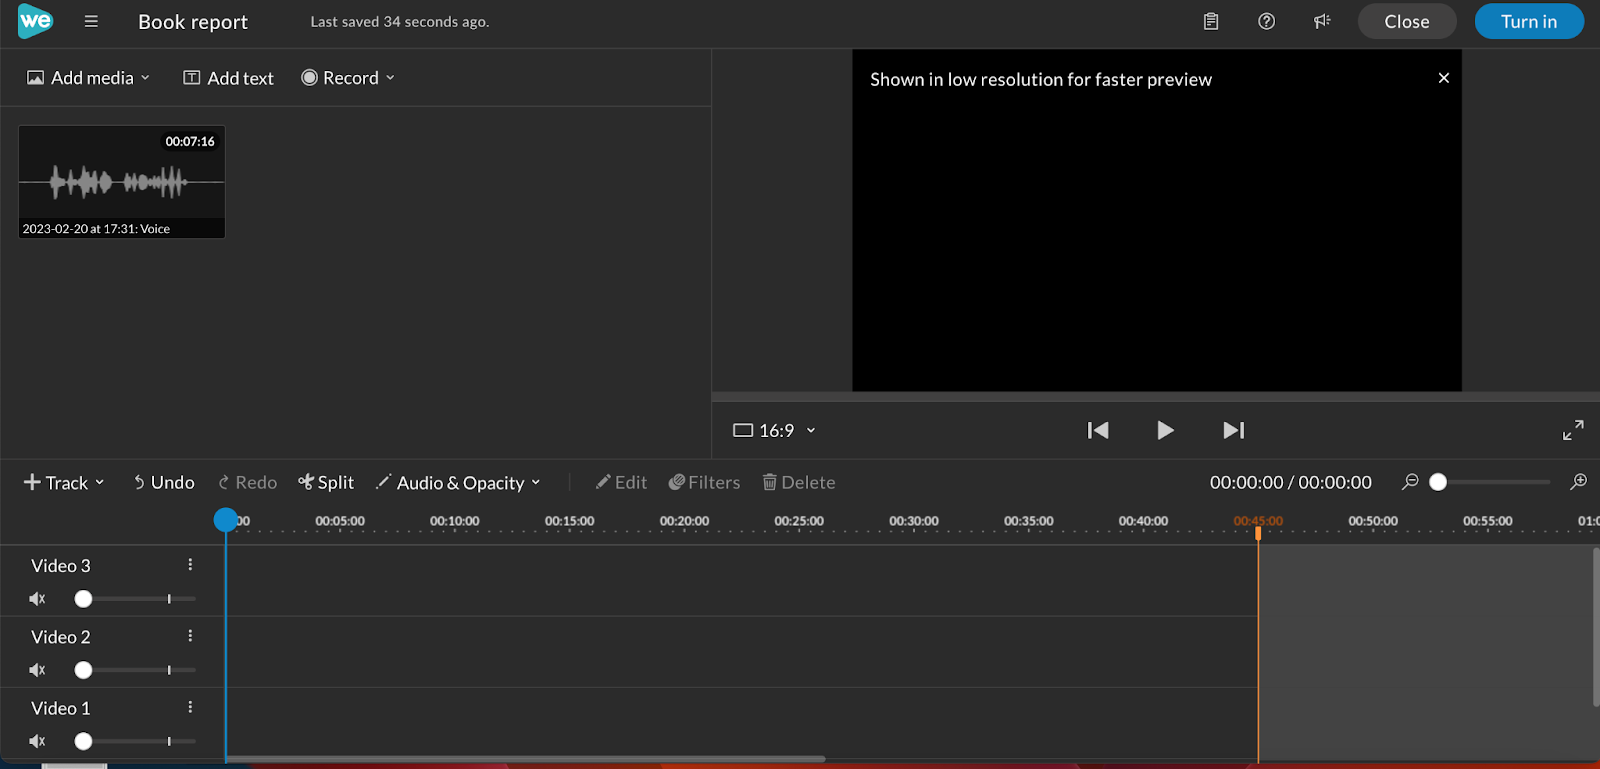The image size is (1600, 769).
Task: Toggle mute on Video 2 track
Action: (37, 670)
